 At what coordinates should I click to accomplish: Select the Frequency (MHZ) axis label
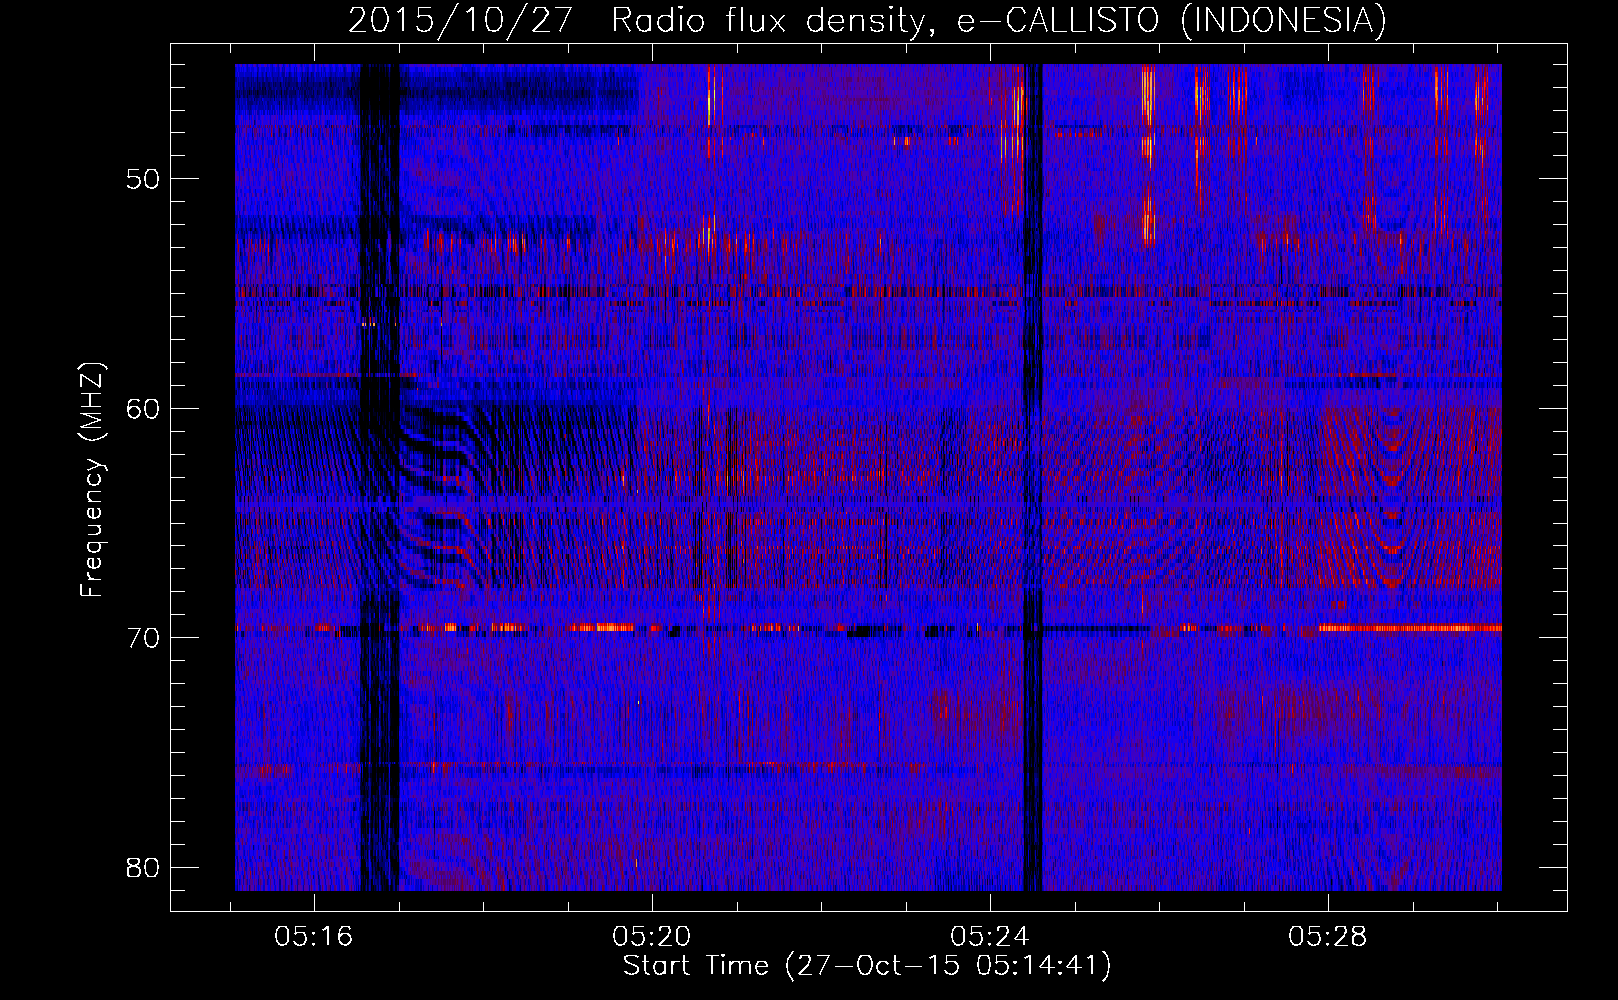[x=92, y=480]
